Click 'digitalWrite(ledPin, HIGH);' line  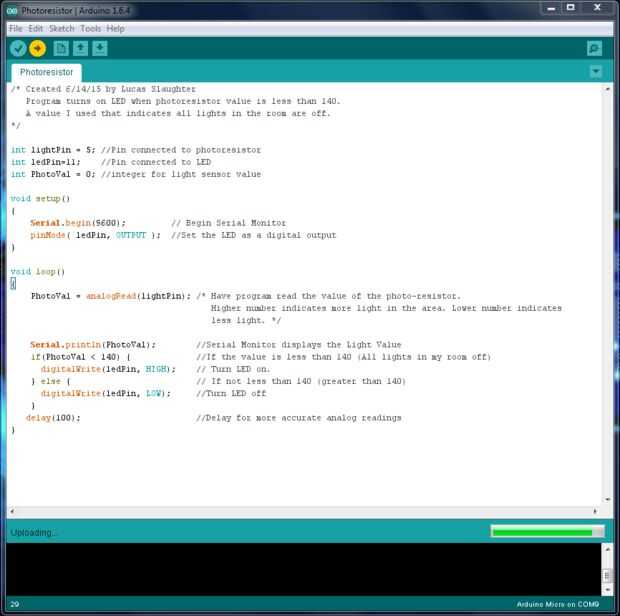click(108, 369)
